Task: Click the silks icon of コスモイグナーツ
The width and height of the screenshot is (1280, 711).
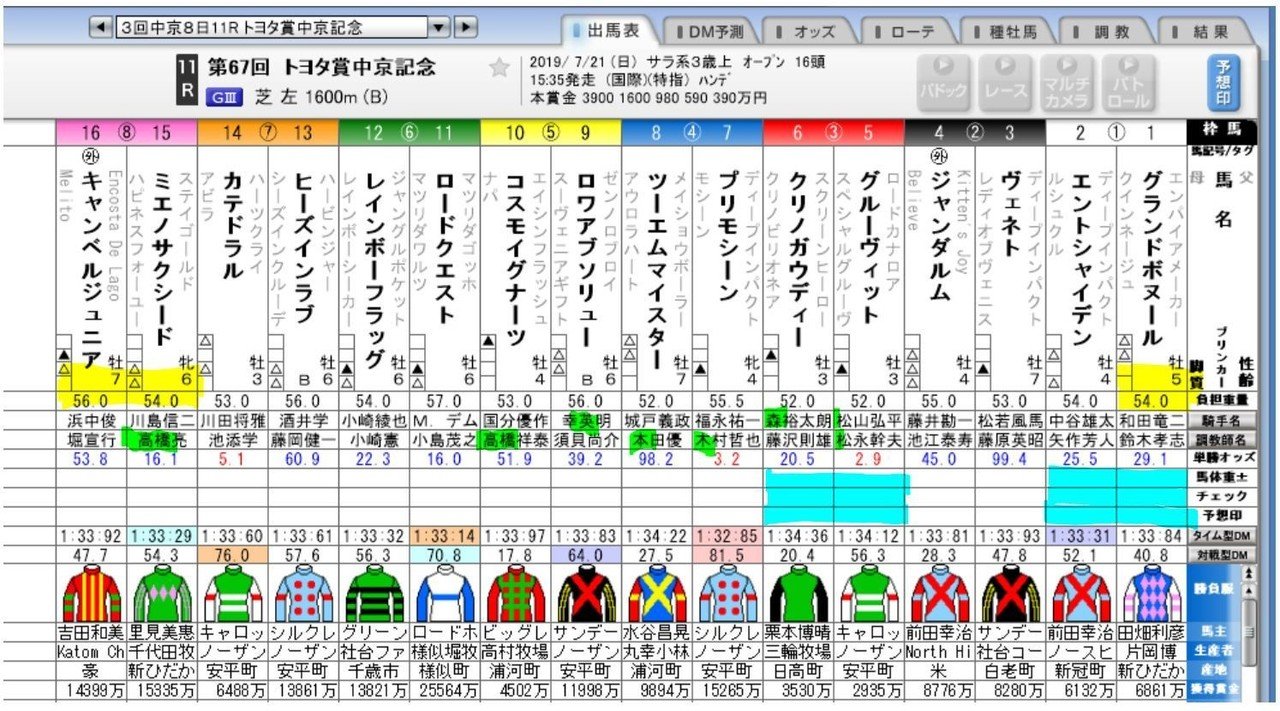Action: click(x=515, y=593)
